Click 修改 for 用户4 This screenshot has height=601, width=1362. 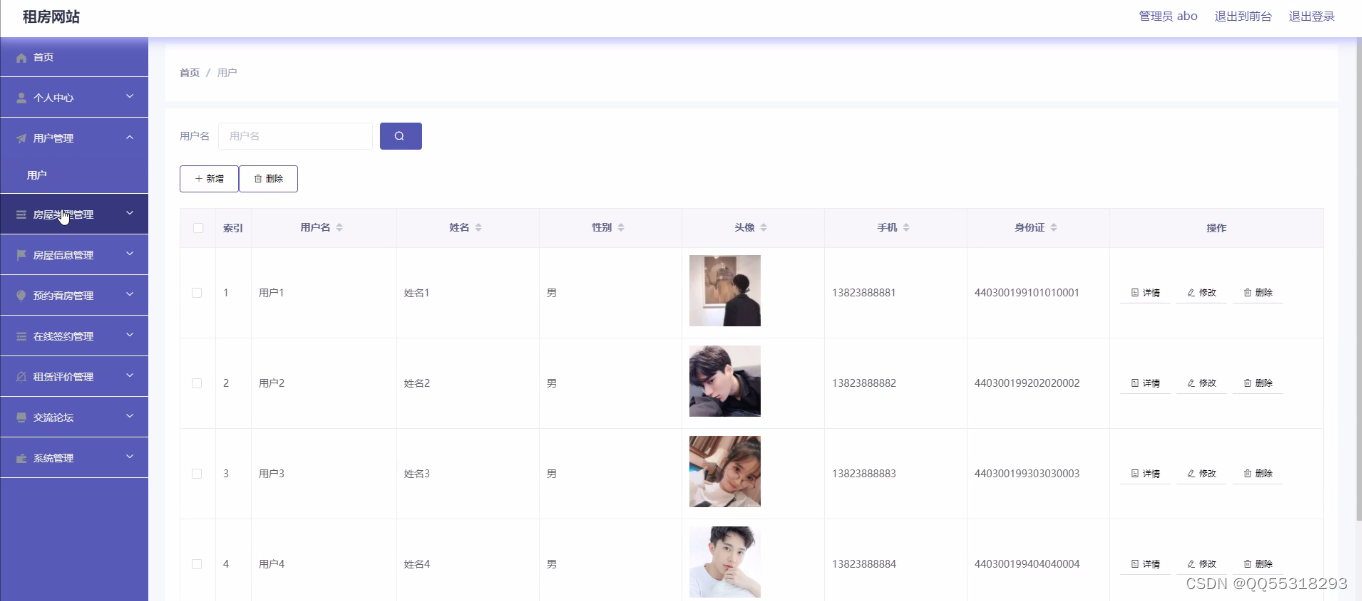(1201, 564)
